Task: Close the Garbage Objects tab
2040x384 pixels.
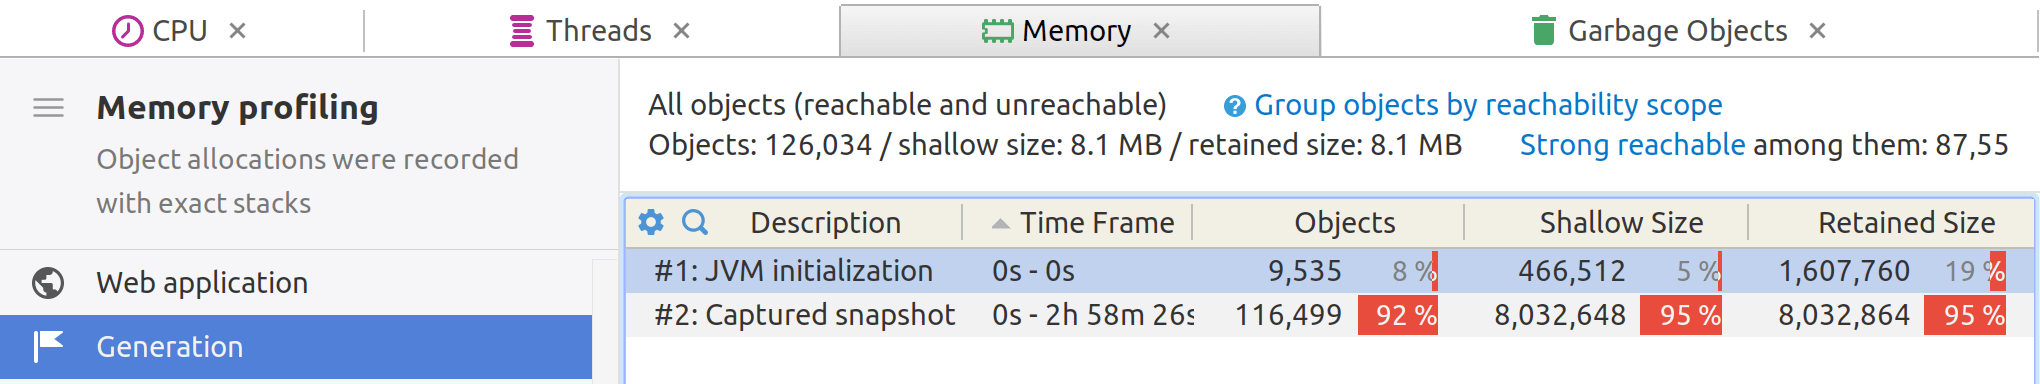Action: click(x=1817, y=31)
